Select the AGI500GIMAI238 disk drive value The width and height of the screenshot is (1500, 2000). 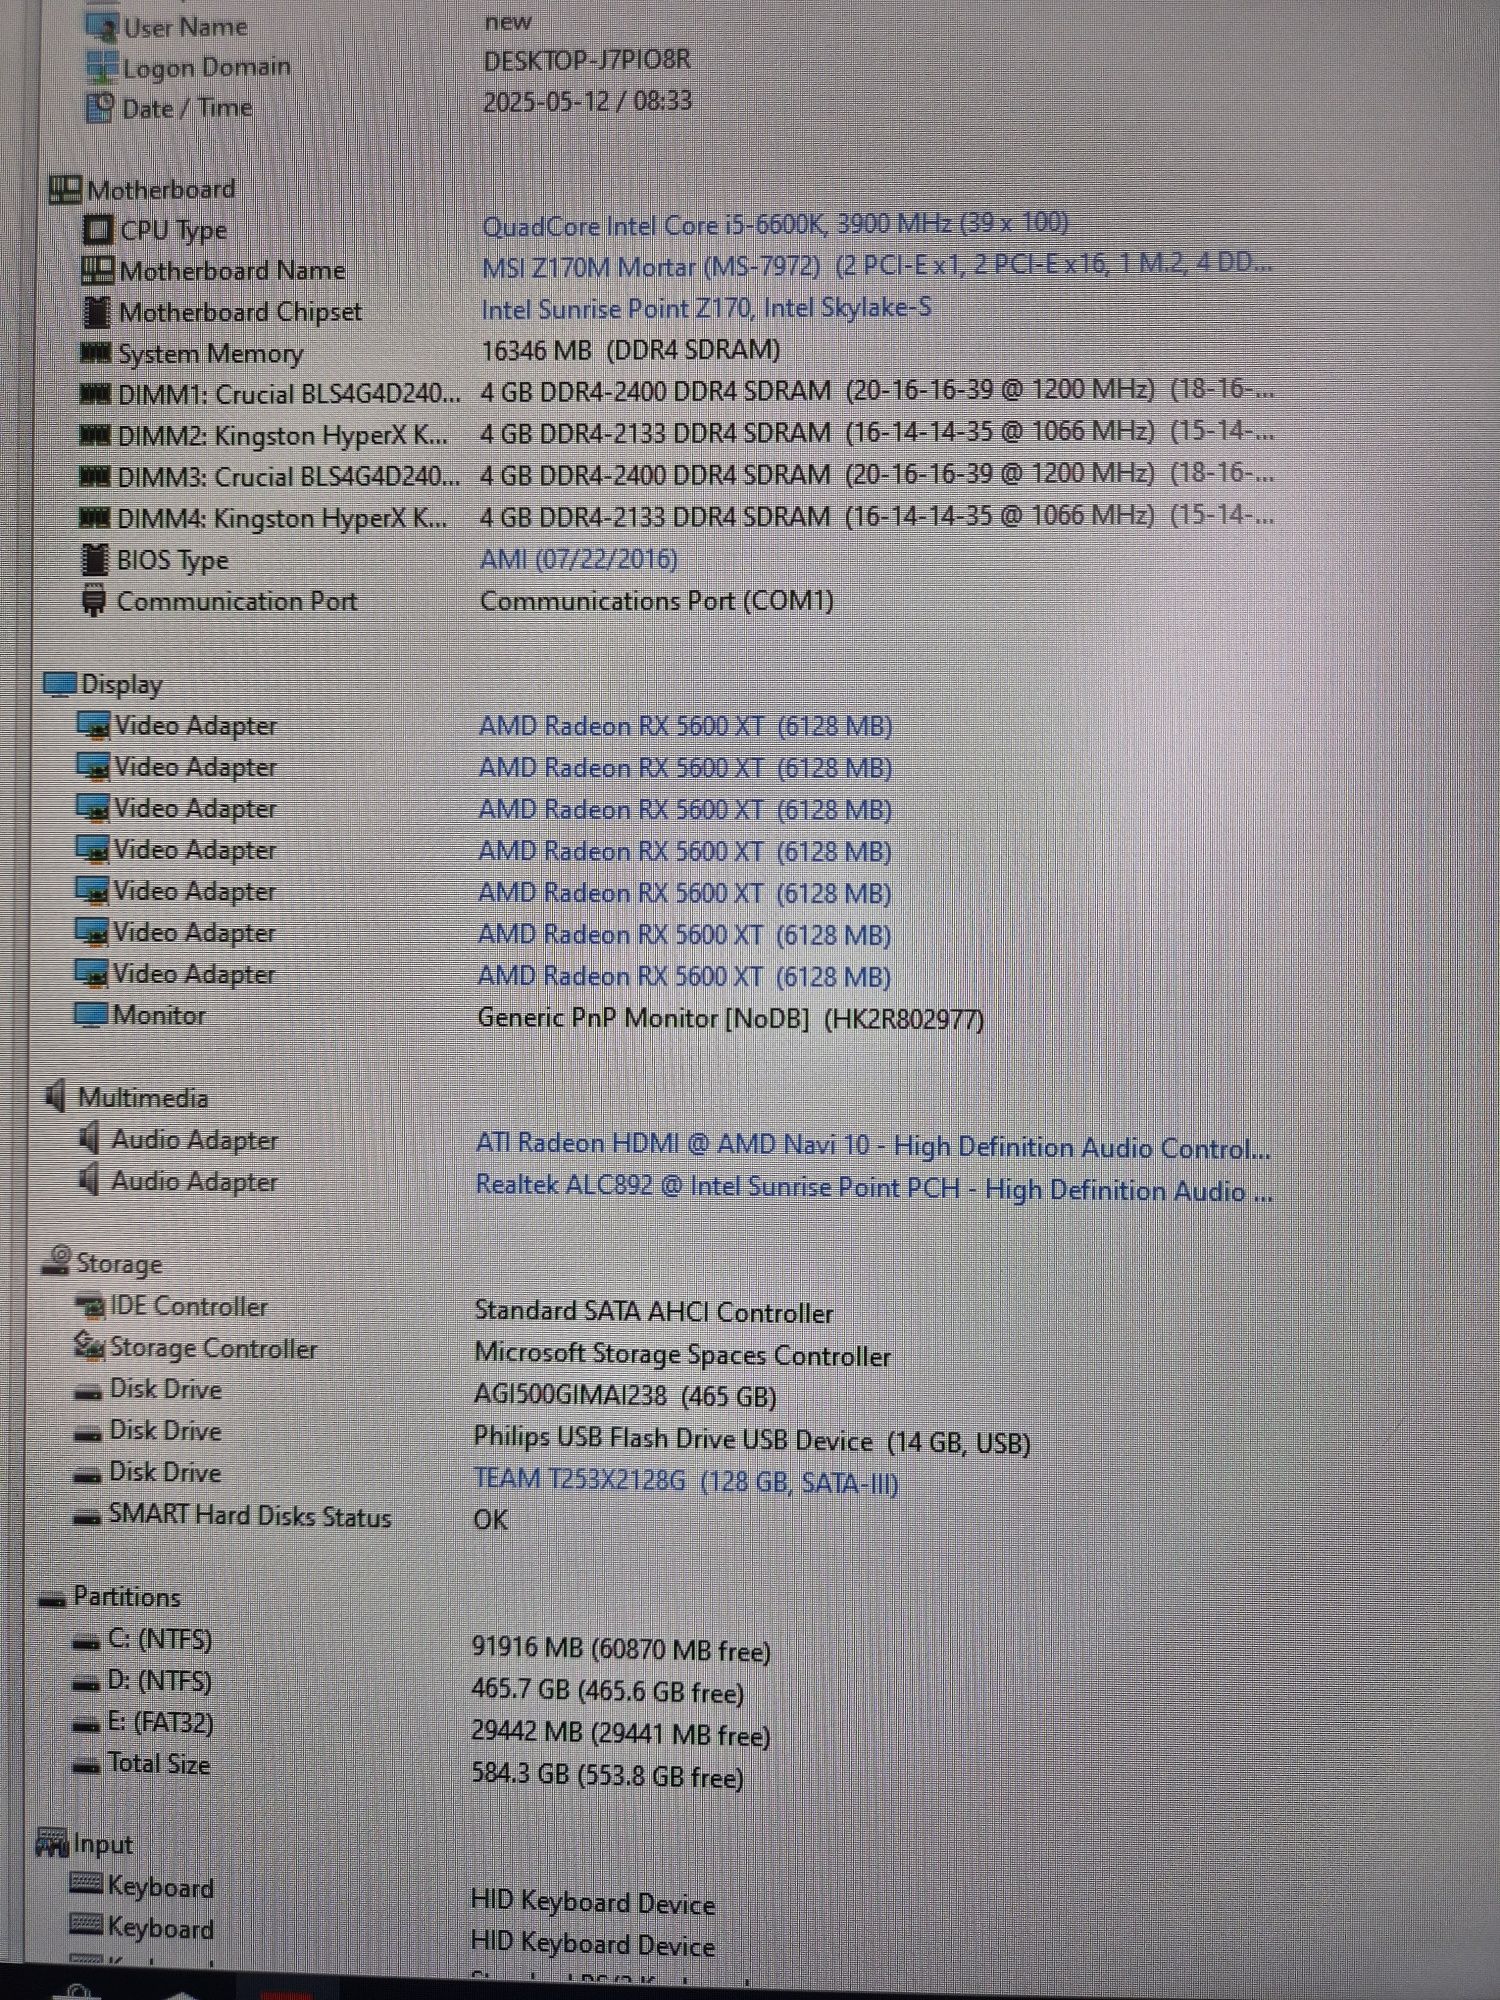625,1396
